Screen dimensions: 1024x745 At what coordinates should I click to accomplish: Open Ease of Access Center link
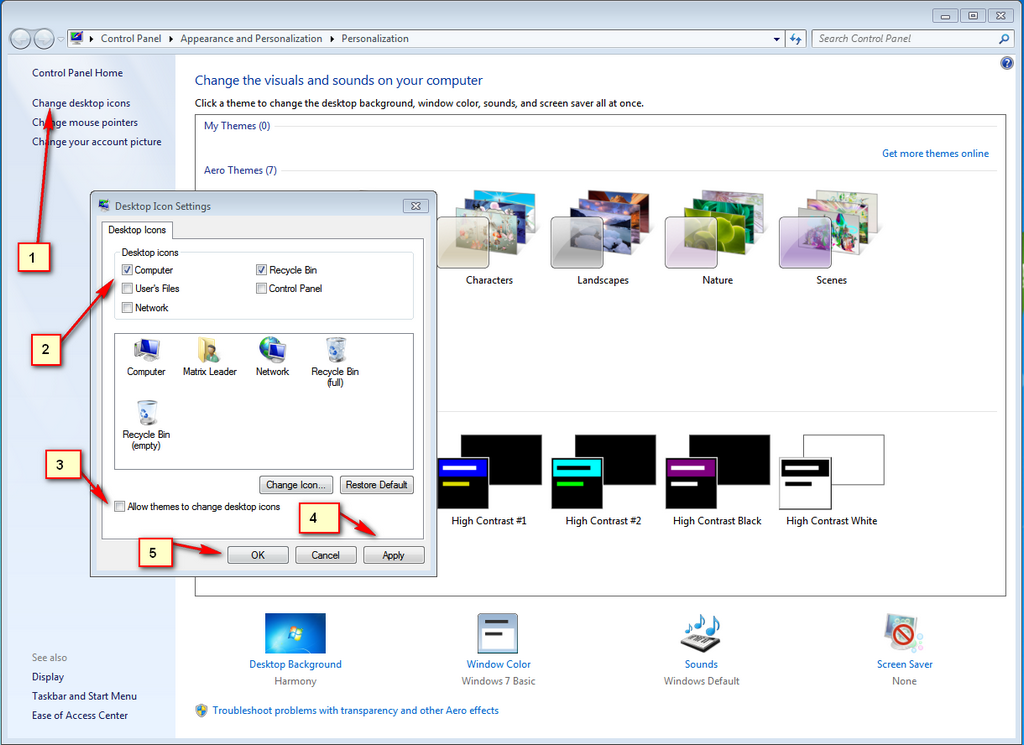point(80,716)
